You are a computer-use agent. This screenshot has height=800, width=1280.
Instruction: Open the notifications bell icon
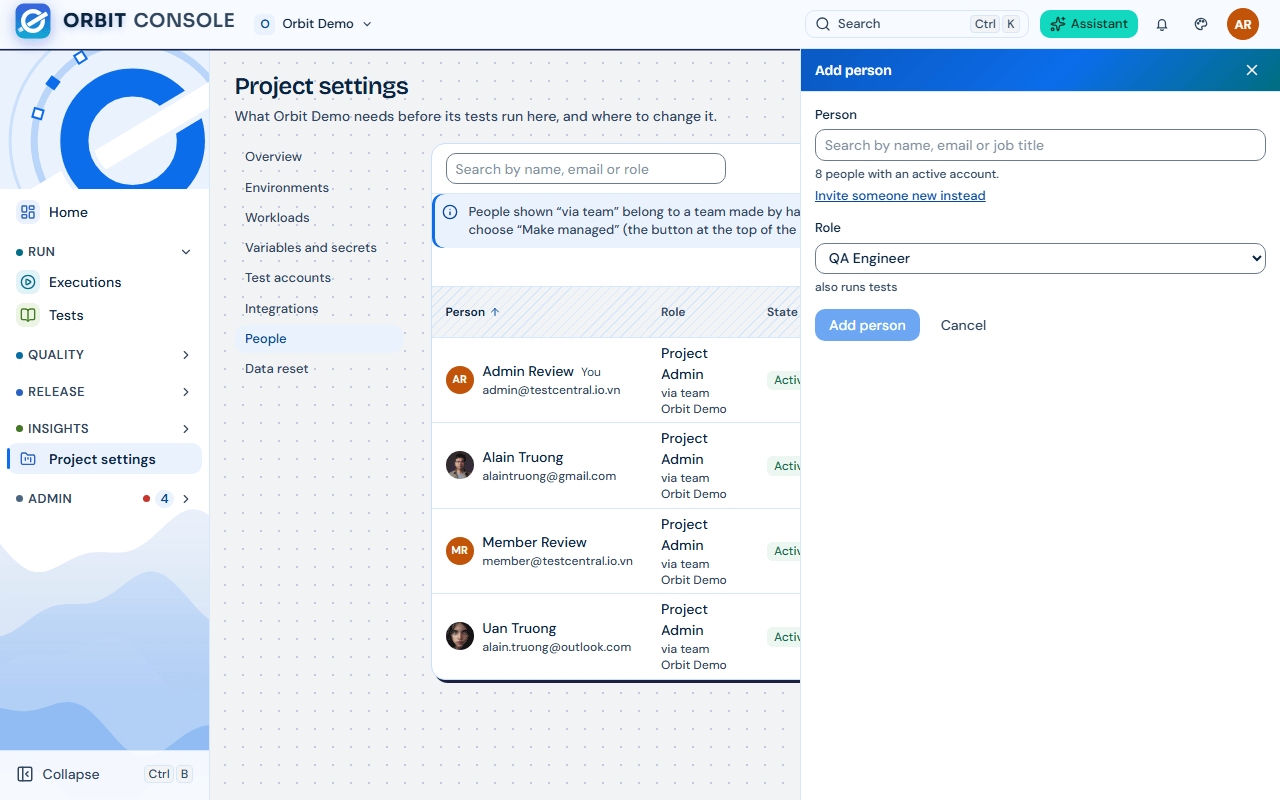tap(1162, 24)
